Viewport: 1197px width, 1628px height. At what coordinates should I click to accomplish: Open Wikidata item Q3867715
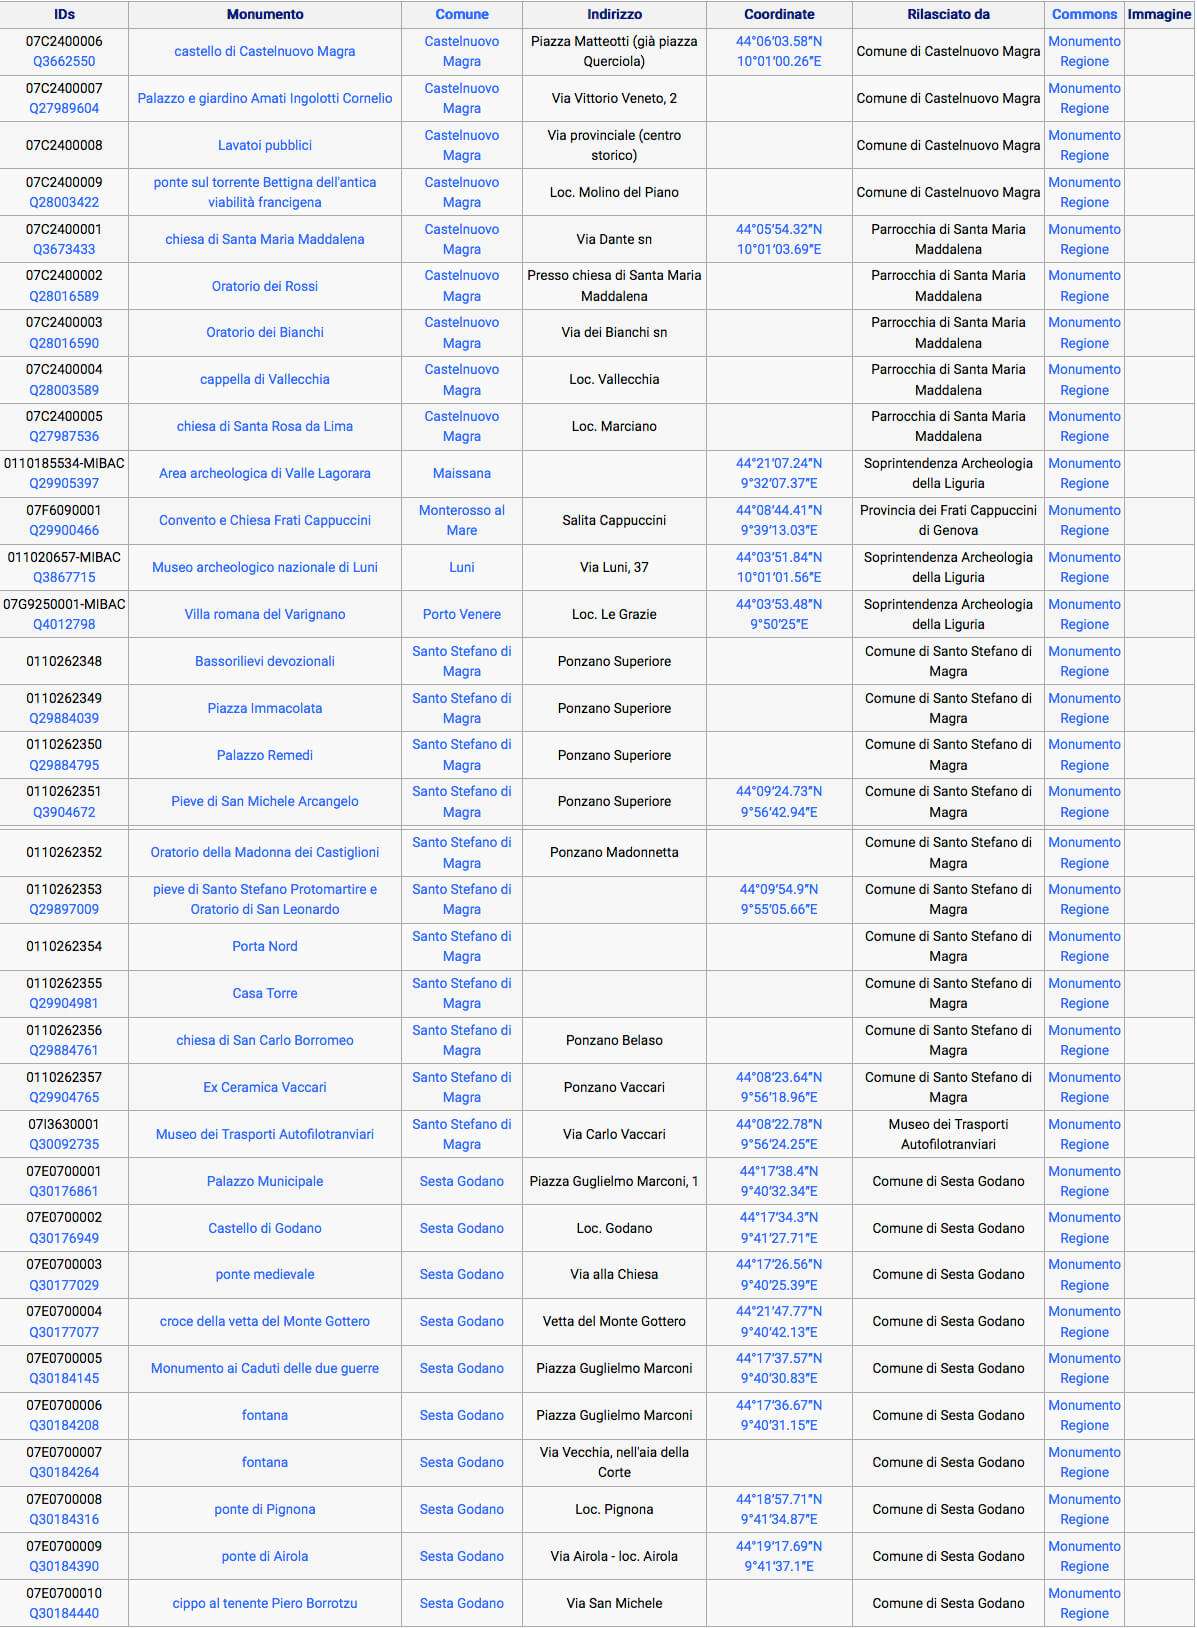[x=64, y=577]
